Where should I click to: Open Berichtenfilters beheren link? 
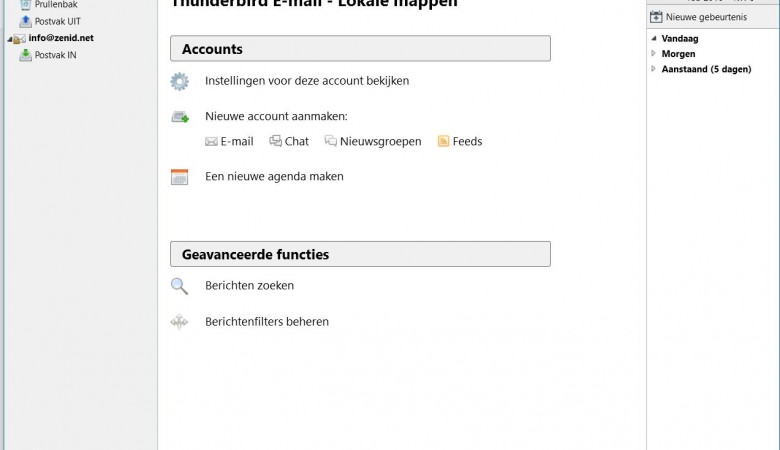pyautogui.click(x=267, y=322)
